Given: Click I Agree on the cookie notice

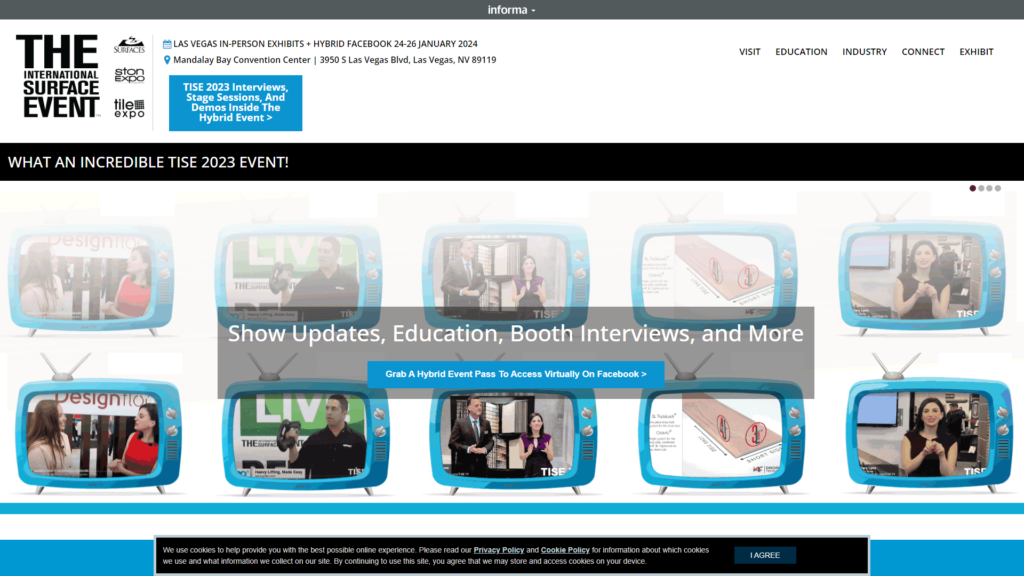Looking at the screenshot, I should click(765, 555).
